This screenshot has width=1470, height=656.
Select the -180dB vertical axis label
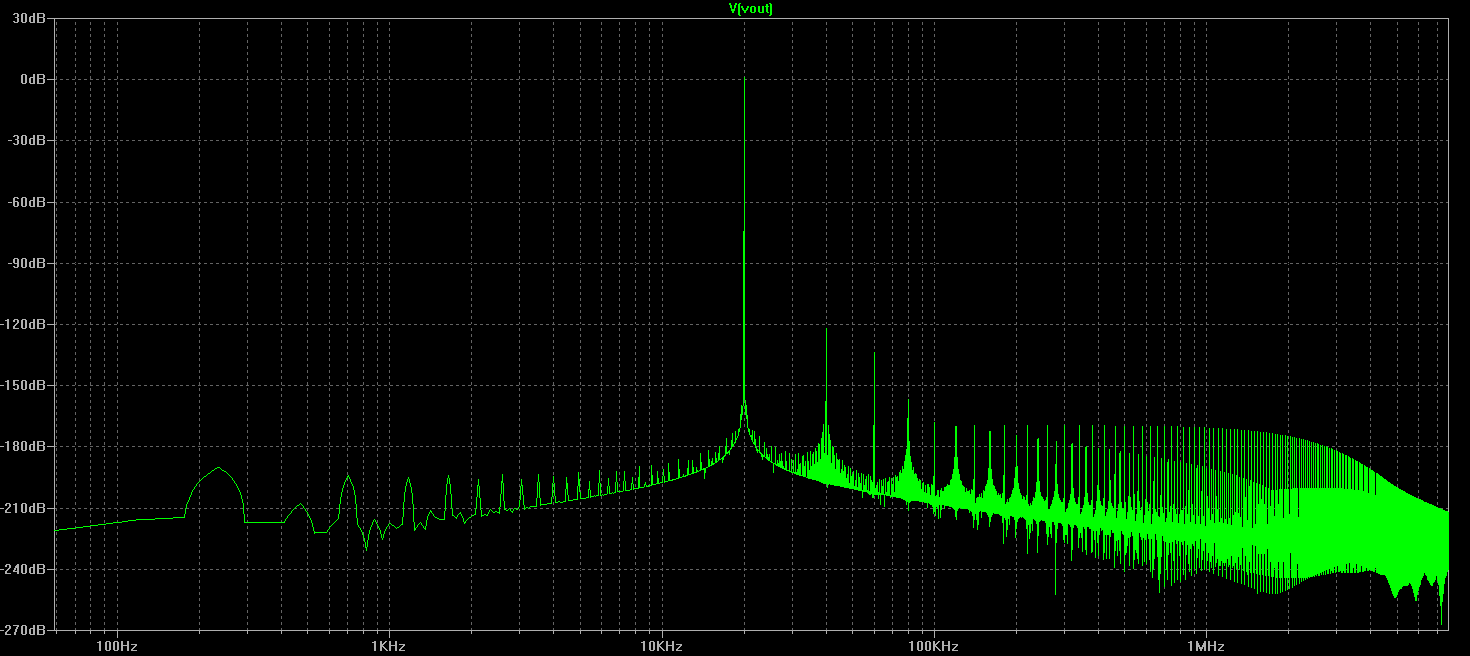(x=26, y=447)
